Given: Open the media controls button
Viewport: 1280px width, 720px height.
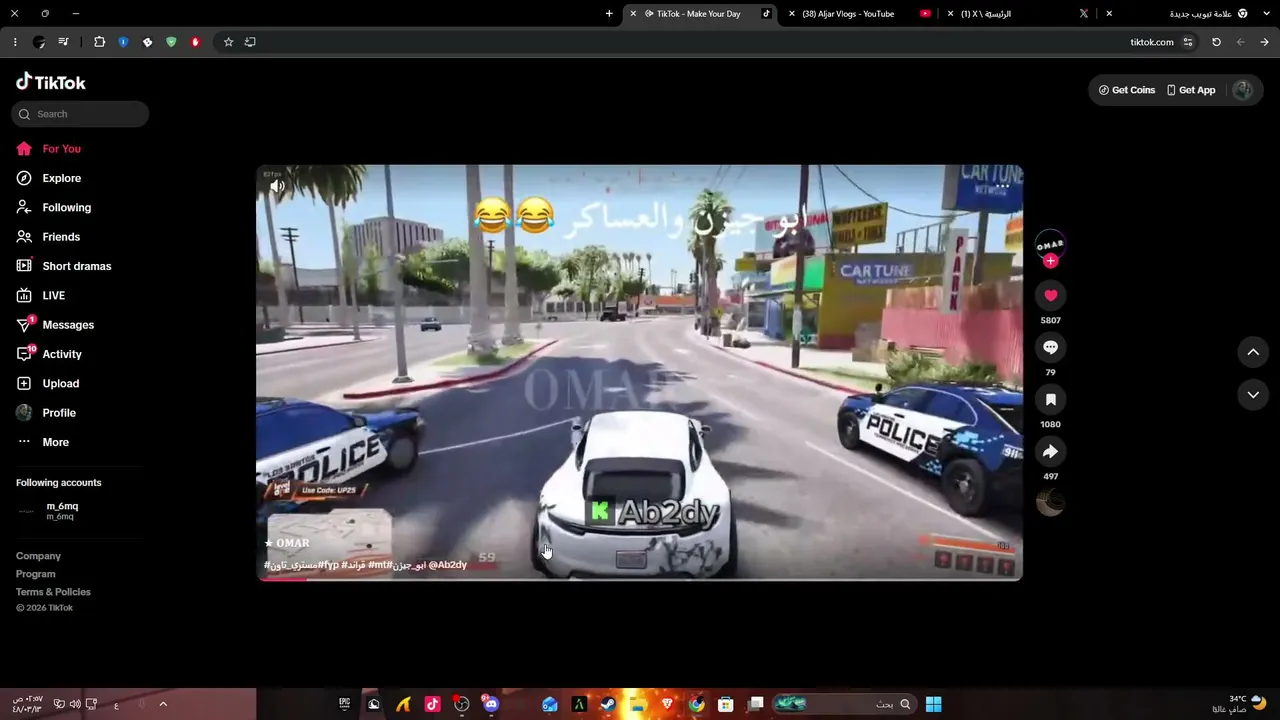Looking at the screenshot, I should (x=63, y=42).
